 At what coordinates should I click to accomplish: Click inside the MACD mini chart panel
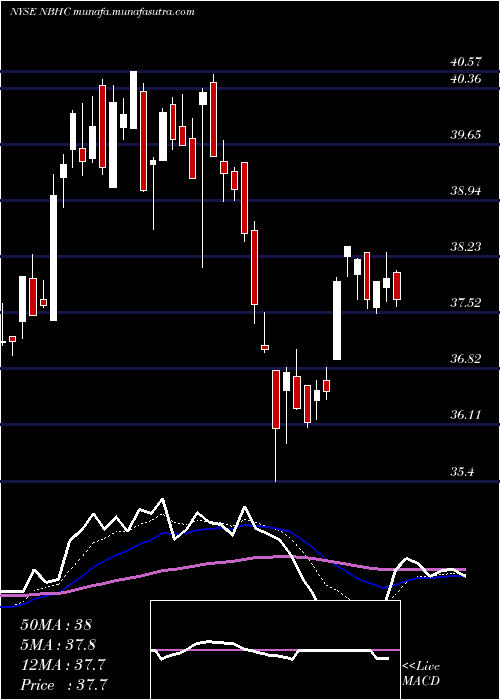275,650
